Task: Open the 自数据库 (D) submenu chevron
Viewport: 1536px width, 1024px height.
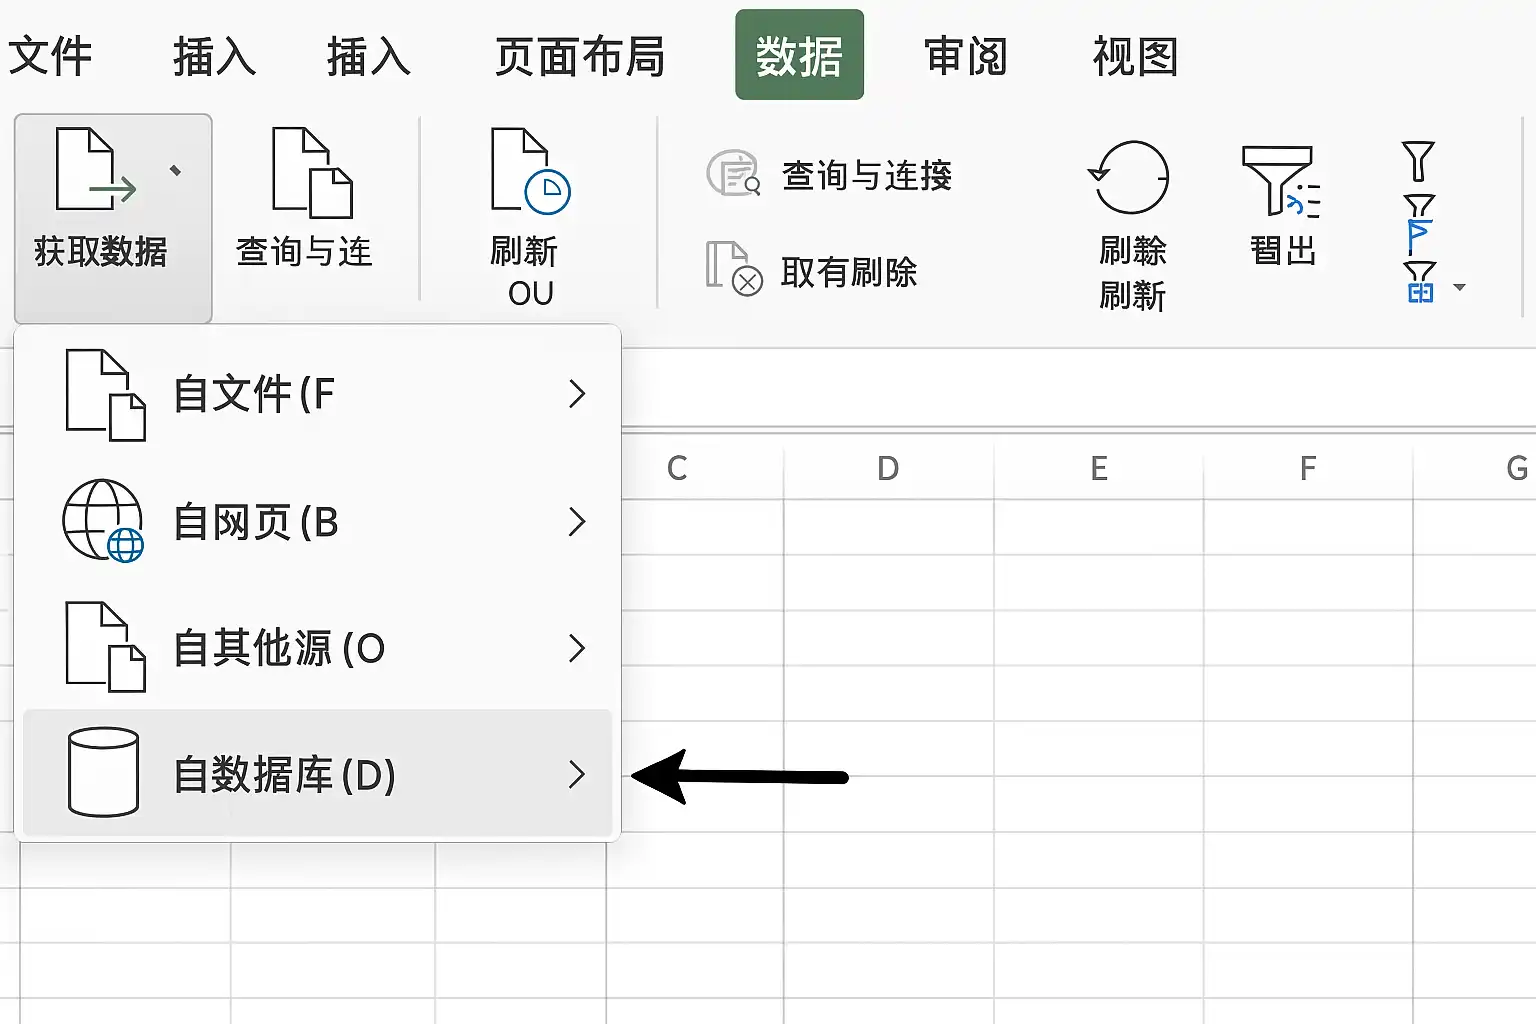Action: pyautogui.click(x=576, y=774)
